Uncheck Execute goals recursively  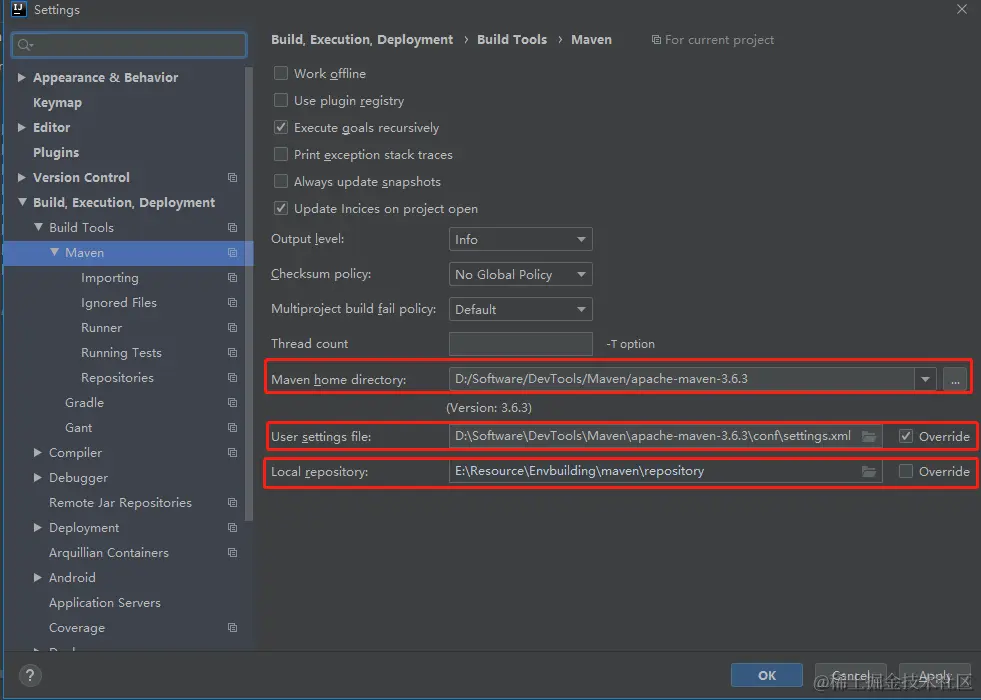tap(281, 128)
